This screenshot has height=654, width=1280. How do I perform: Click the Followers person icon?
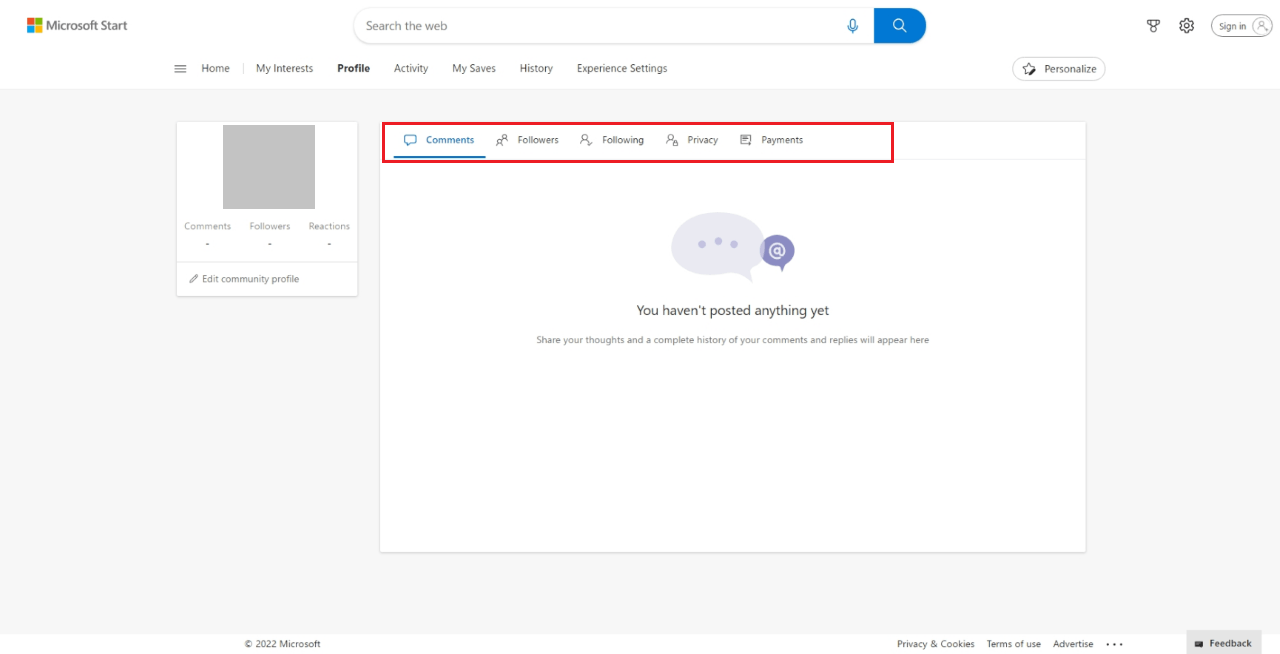pos(500,140)
